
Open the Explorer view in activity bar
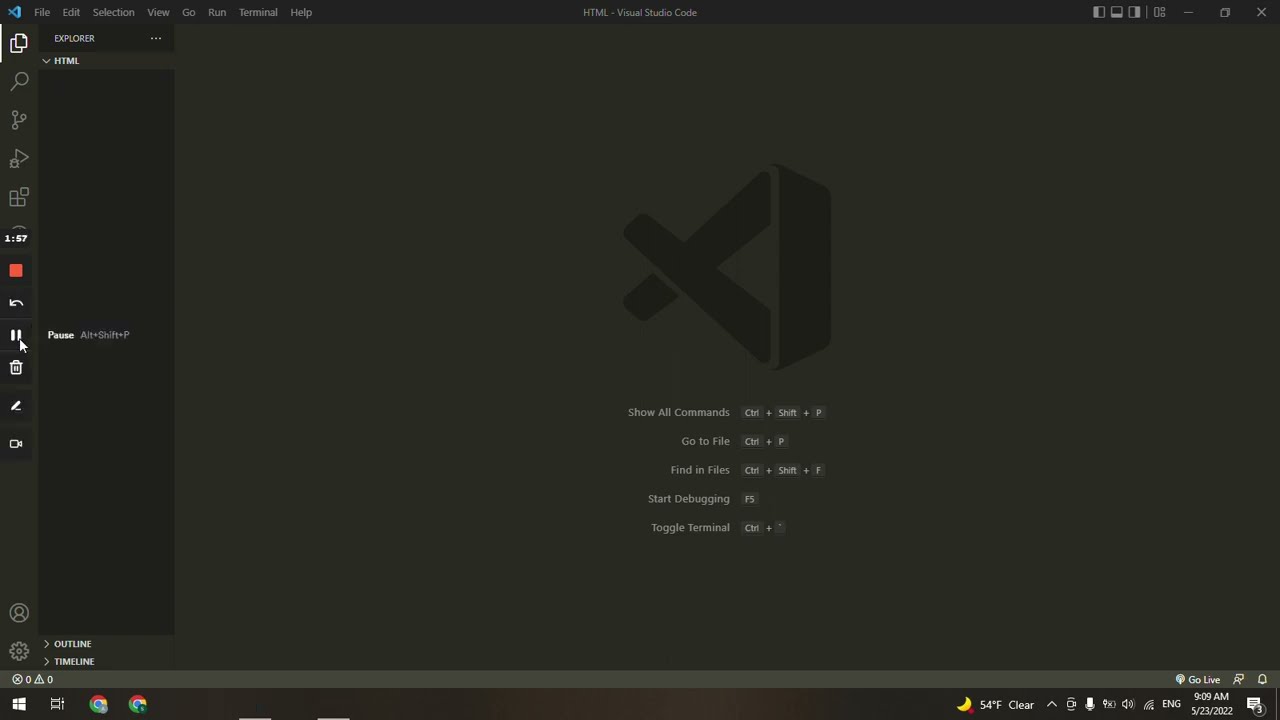19,43
